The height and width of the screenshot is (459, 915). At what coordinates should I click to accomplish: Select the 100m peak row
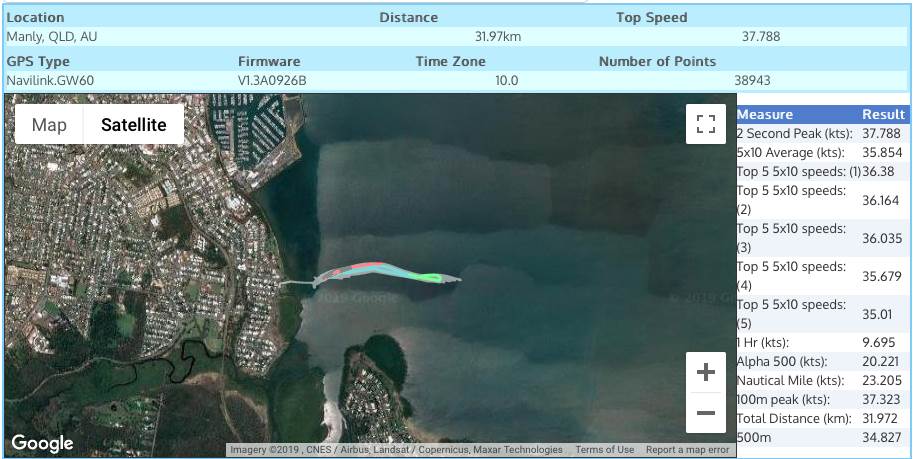click(820, 399)
